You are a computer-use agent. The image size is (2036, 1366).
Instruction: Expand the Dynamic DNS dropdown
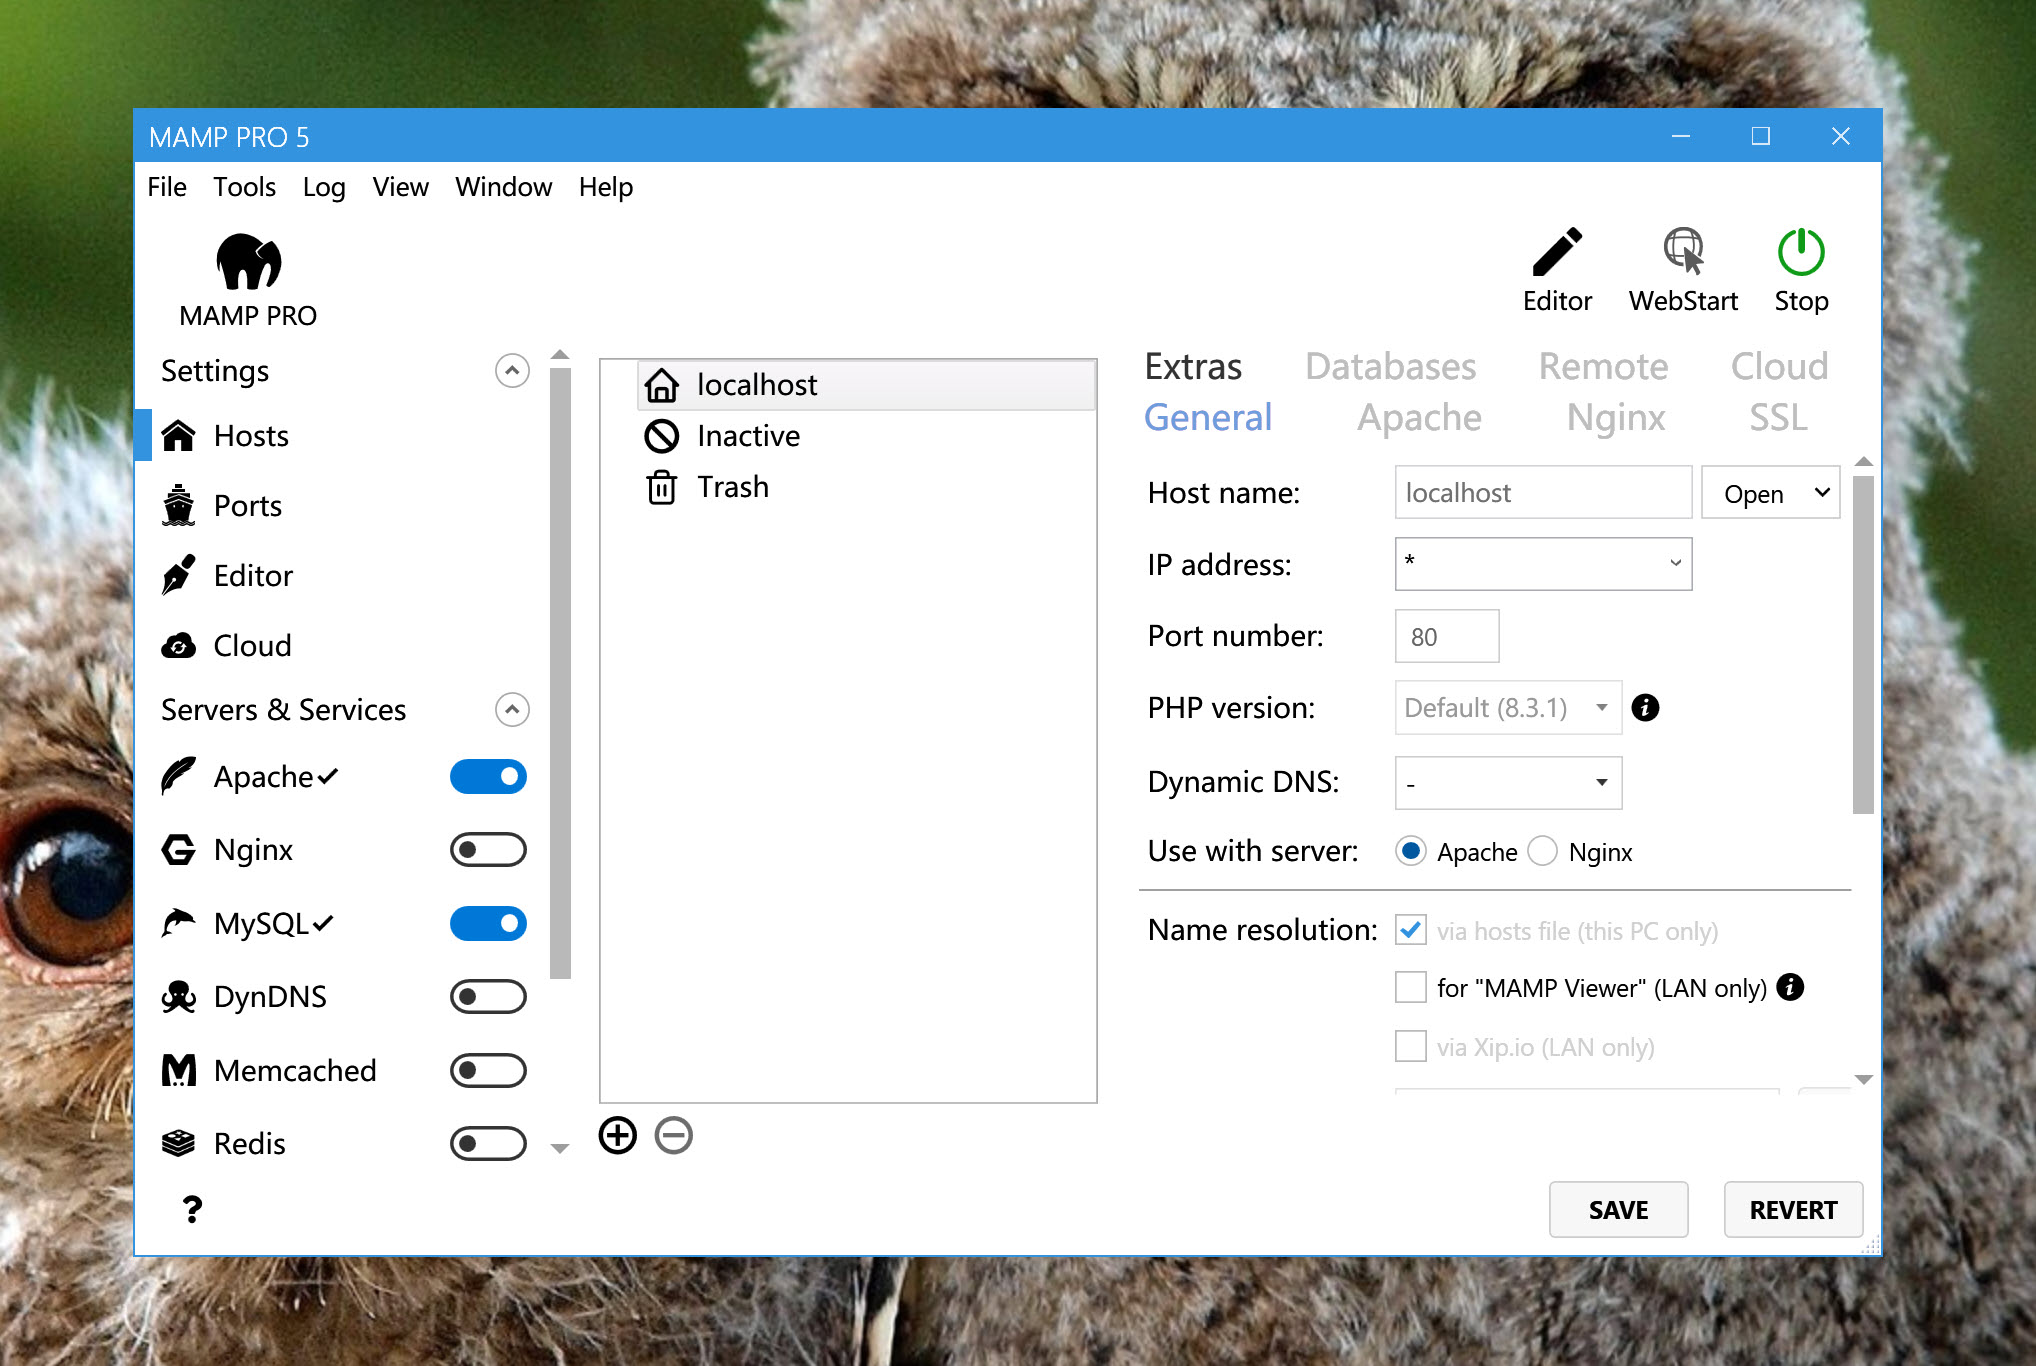(x=1602, y=782)
